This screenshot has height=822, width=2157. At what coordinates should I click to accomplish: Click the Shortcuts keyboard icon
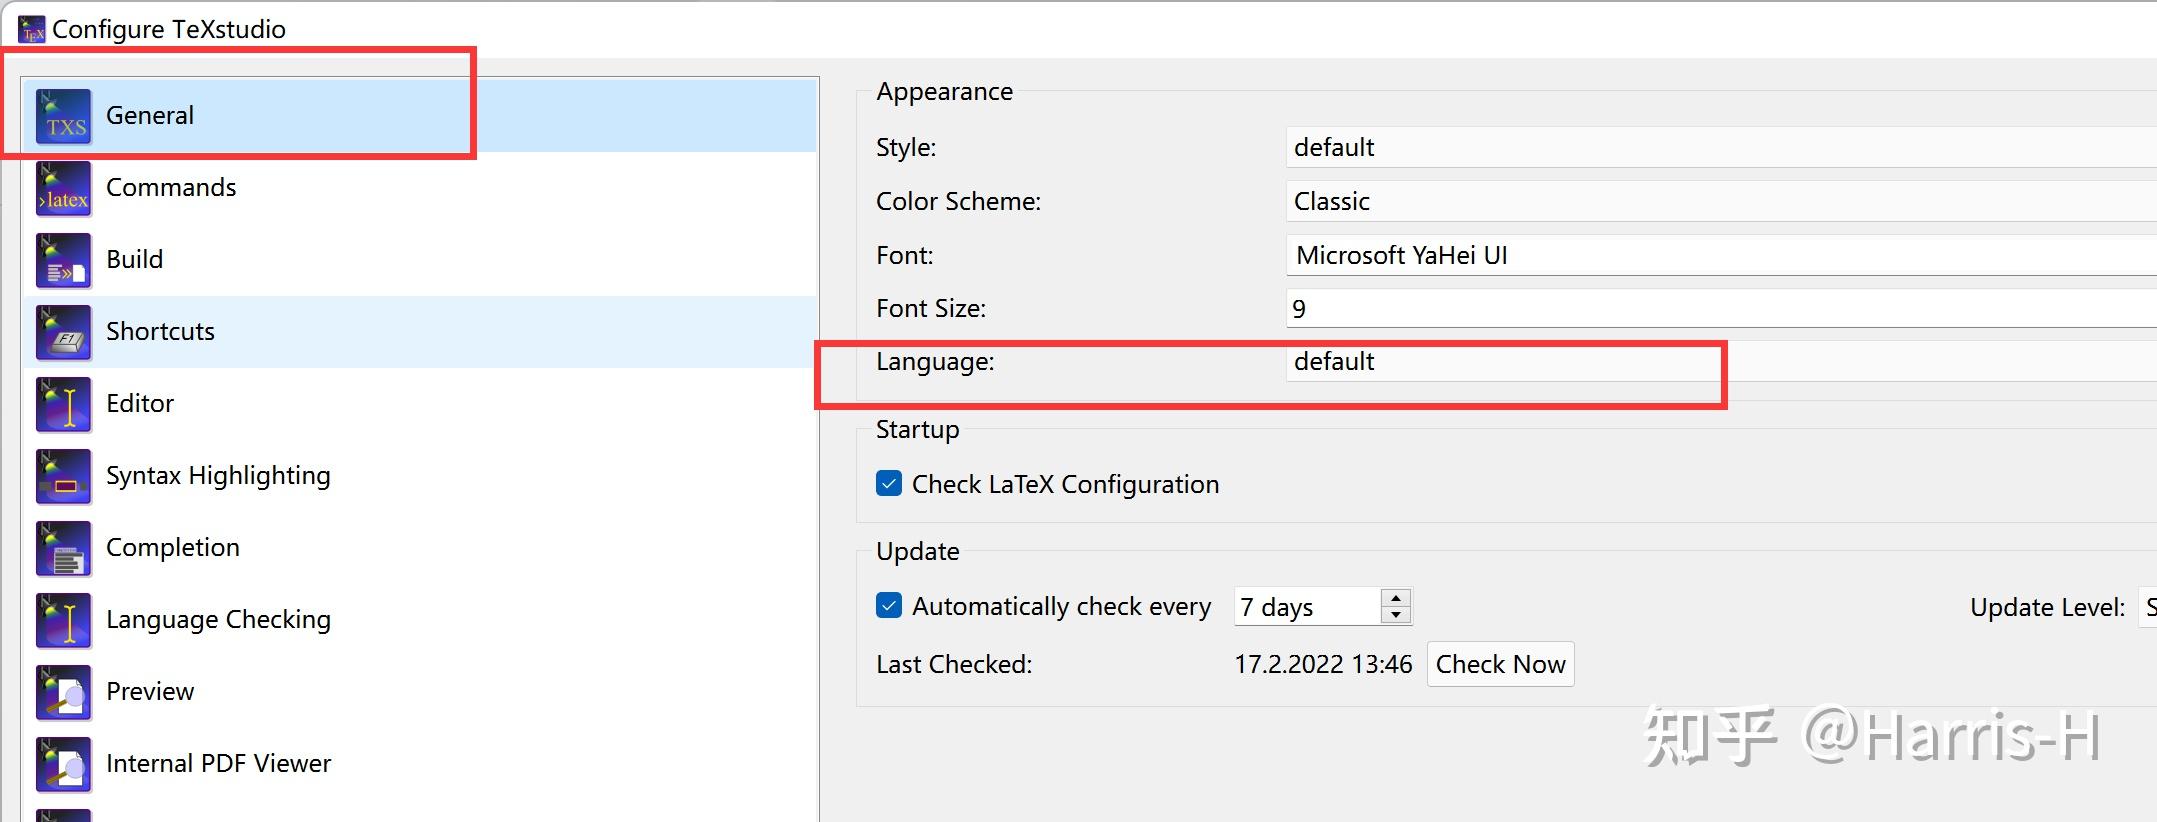pyautogui.click(x=64, y=333)
